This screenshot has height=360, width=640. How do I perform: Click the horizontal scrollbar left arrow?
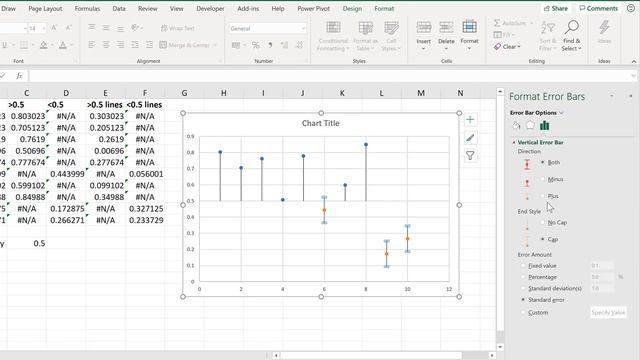tap(276, 356)
